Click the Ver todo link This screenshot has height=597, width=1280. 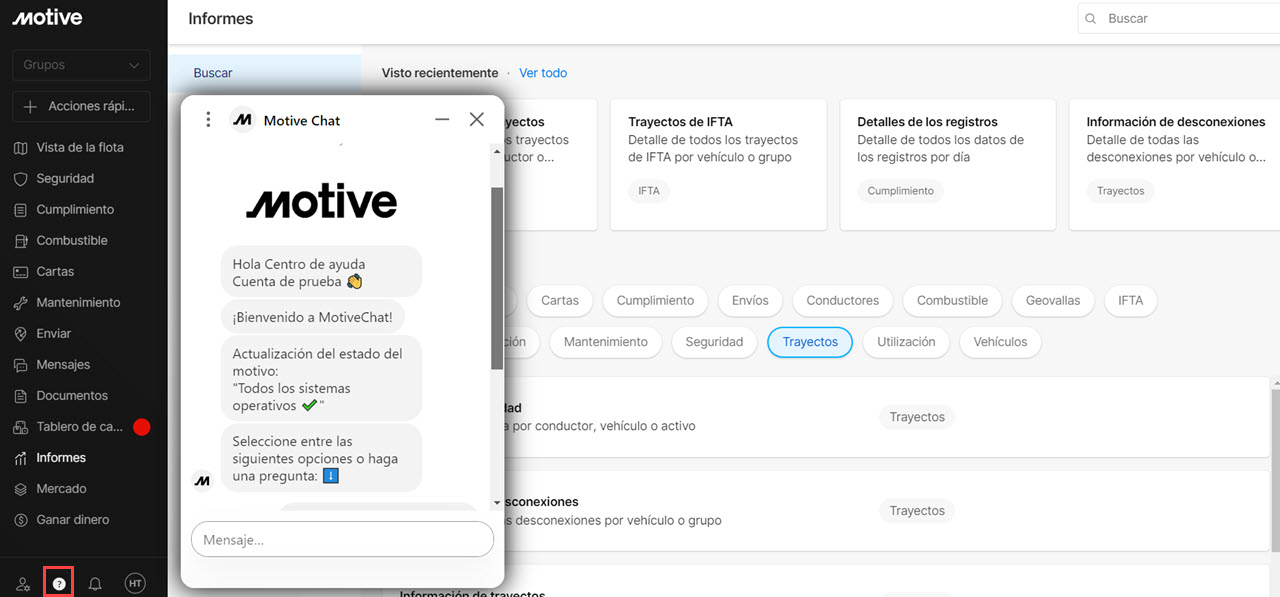pyautogui.click(x=543, y=73)
